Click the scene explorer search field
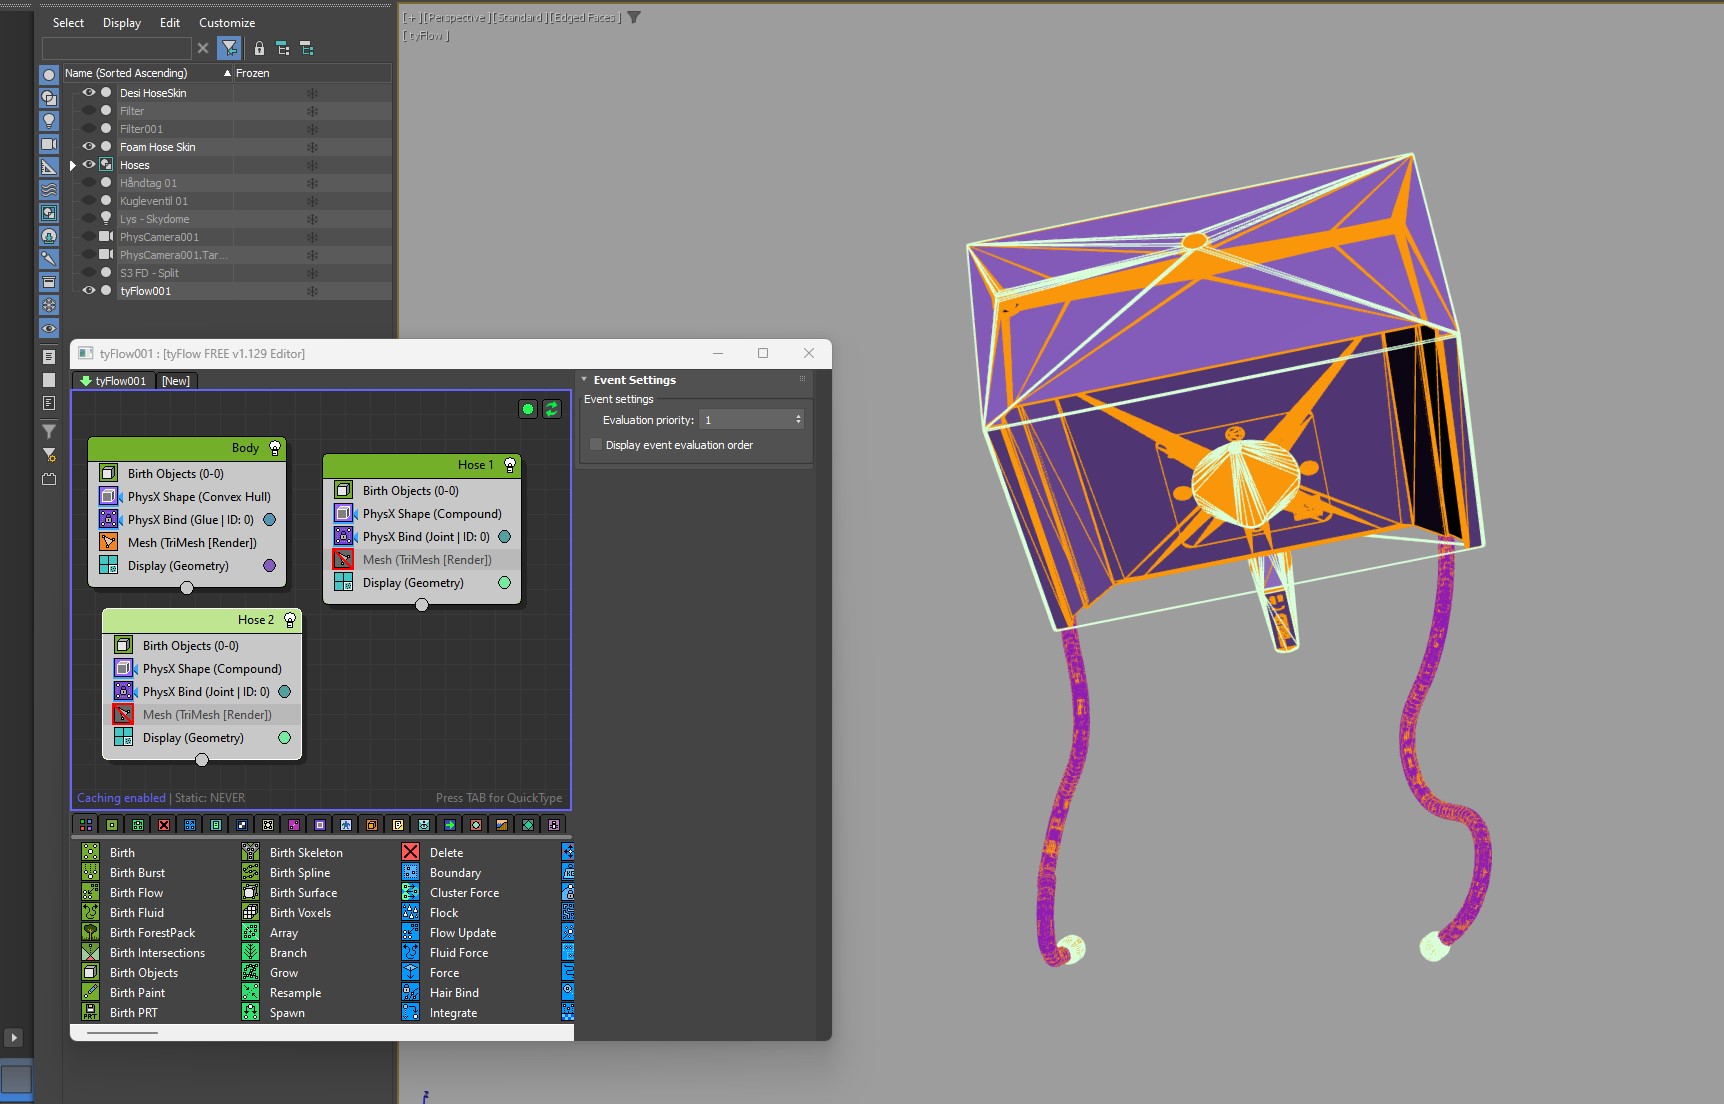 116,48
